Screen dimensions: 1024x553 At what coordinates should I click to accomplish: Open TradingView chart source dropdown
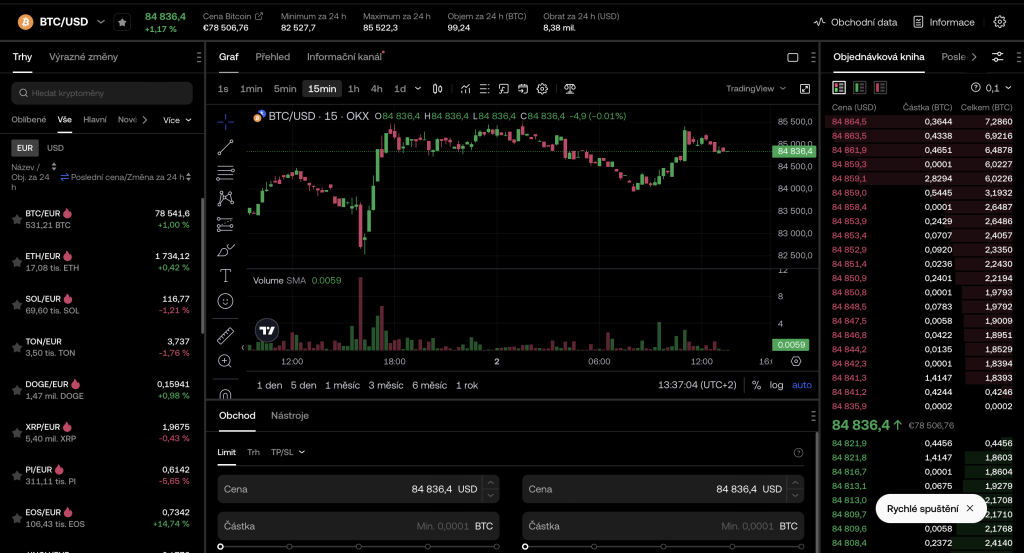point(756,89)
